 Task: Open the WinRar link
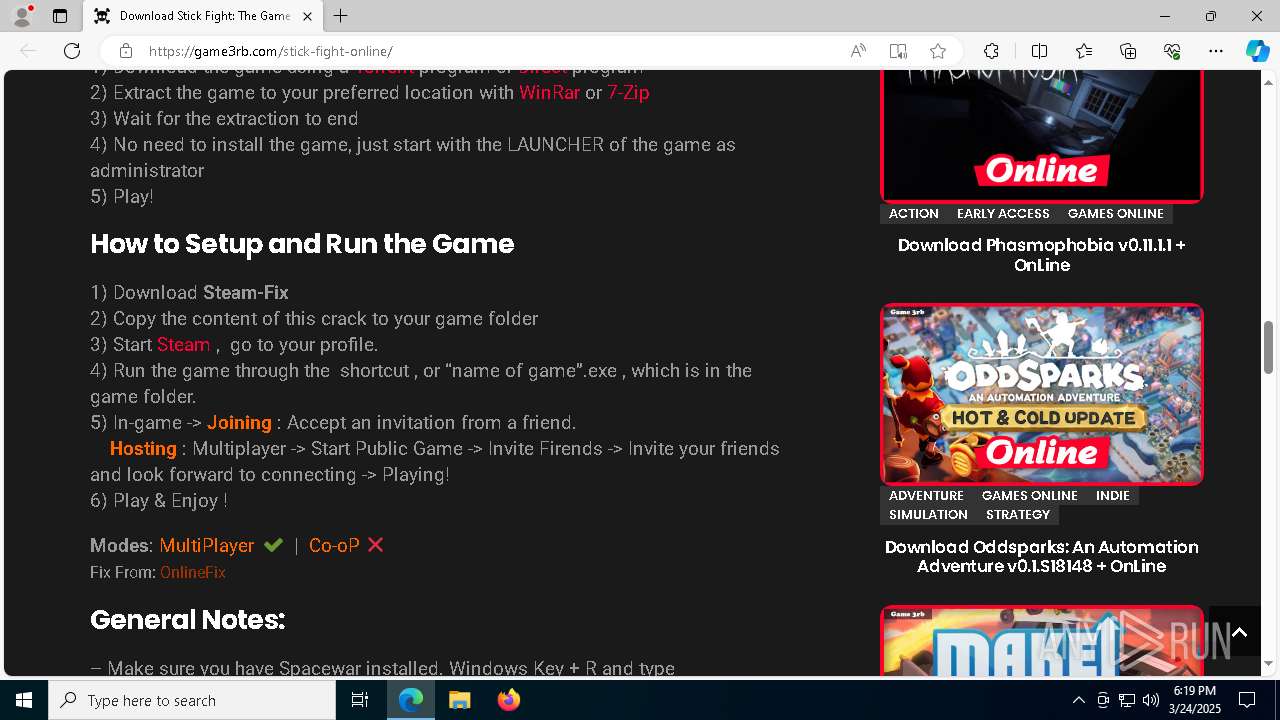(549, 92)
